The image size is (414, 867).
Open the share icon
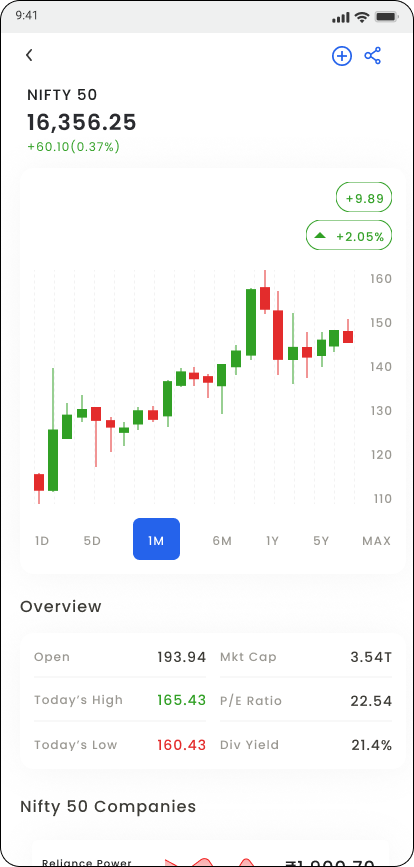[373, 56]
